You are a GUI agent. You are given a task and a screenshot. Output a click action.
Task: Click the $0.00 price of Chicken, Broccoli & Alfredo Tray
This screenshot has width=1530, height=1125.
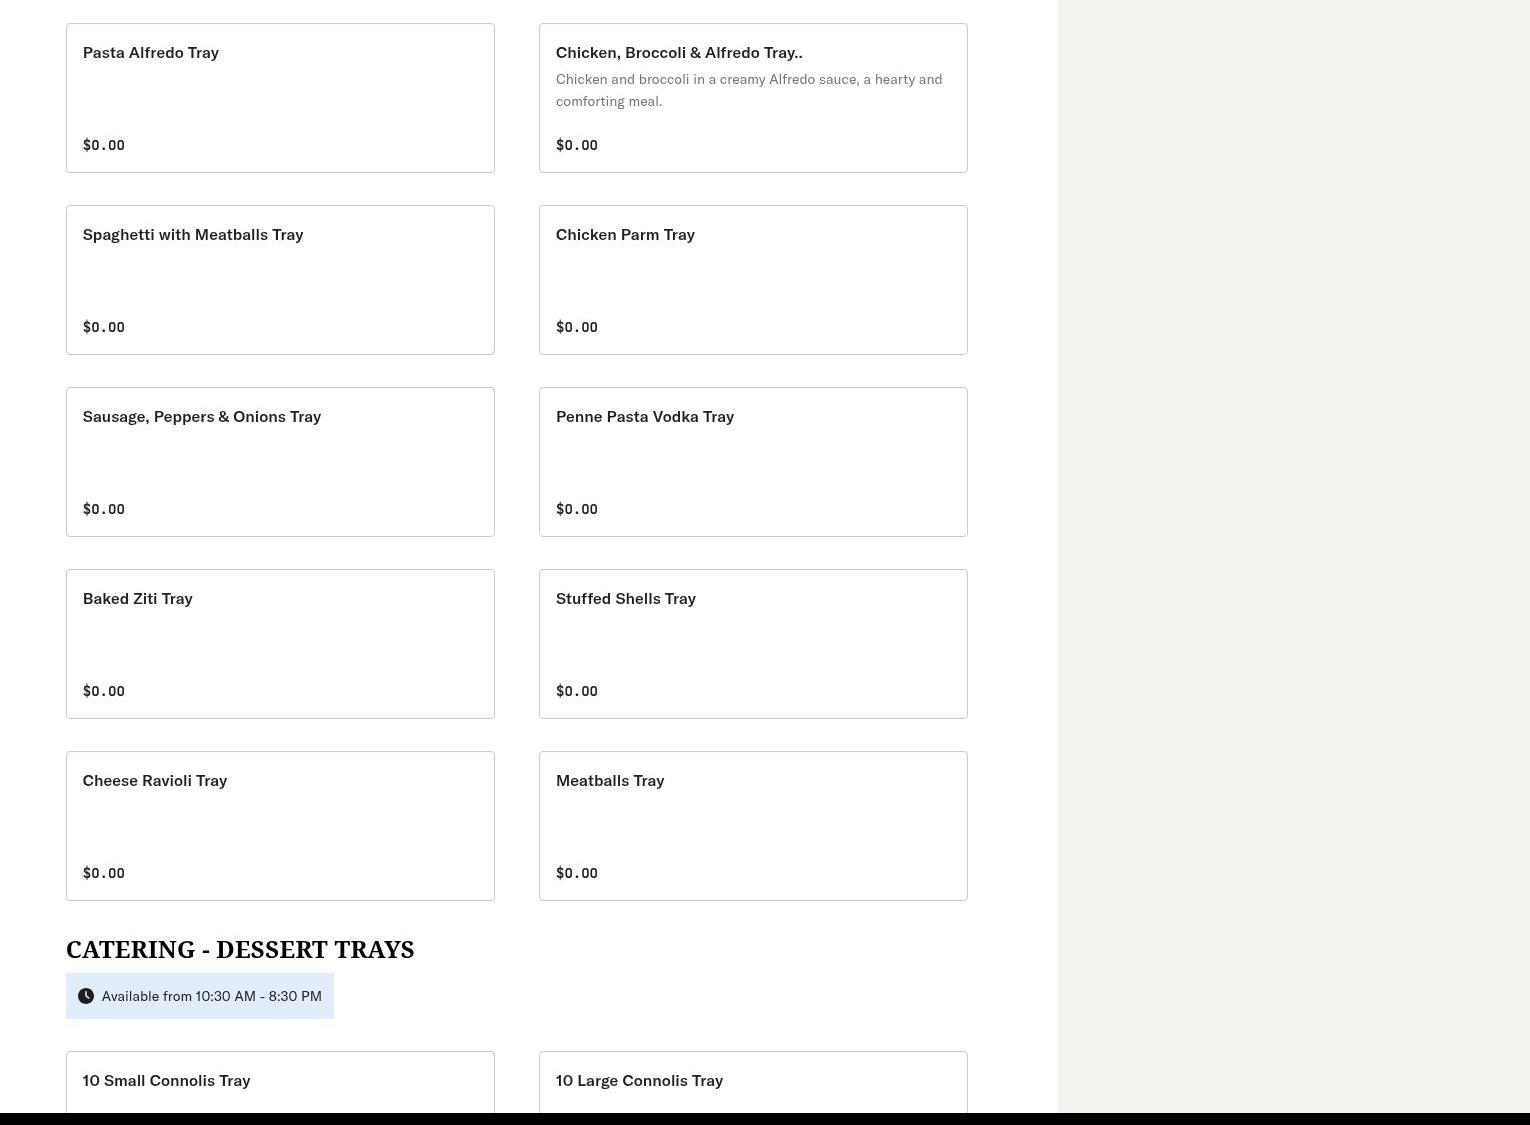pos(577,145)
